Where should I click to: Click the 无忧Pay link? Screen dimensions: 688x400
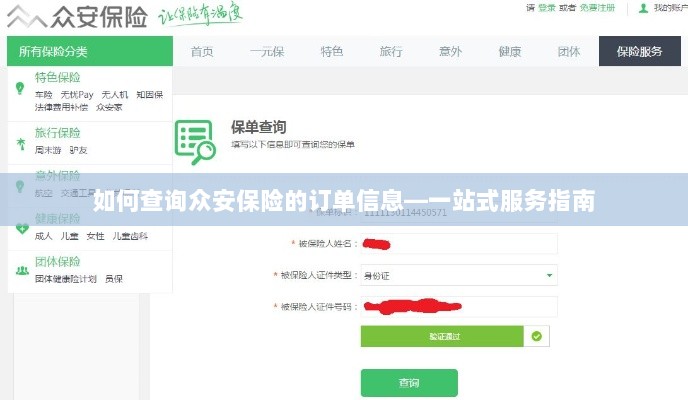(x=77, y=95)
